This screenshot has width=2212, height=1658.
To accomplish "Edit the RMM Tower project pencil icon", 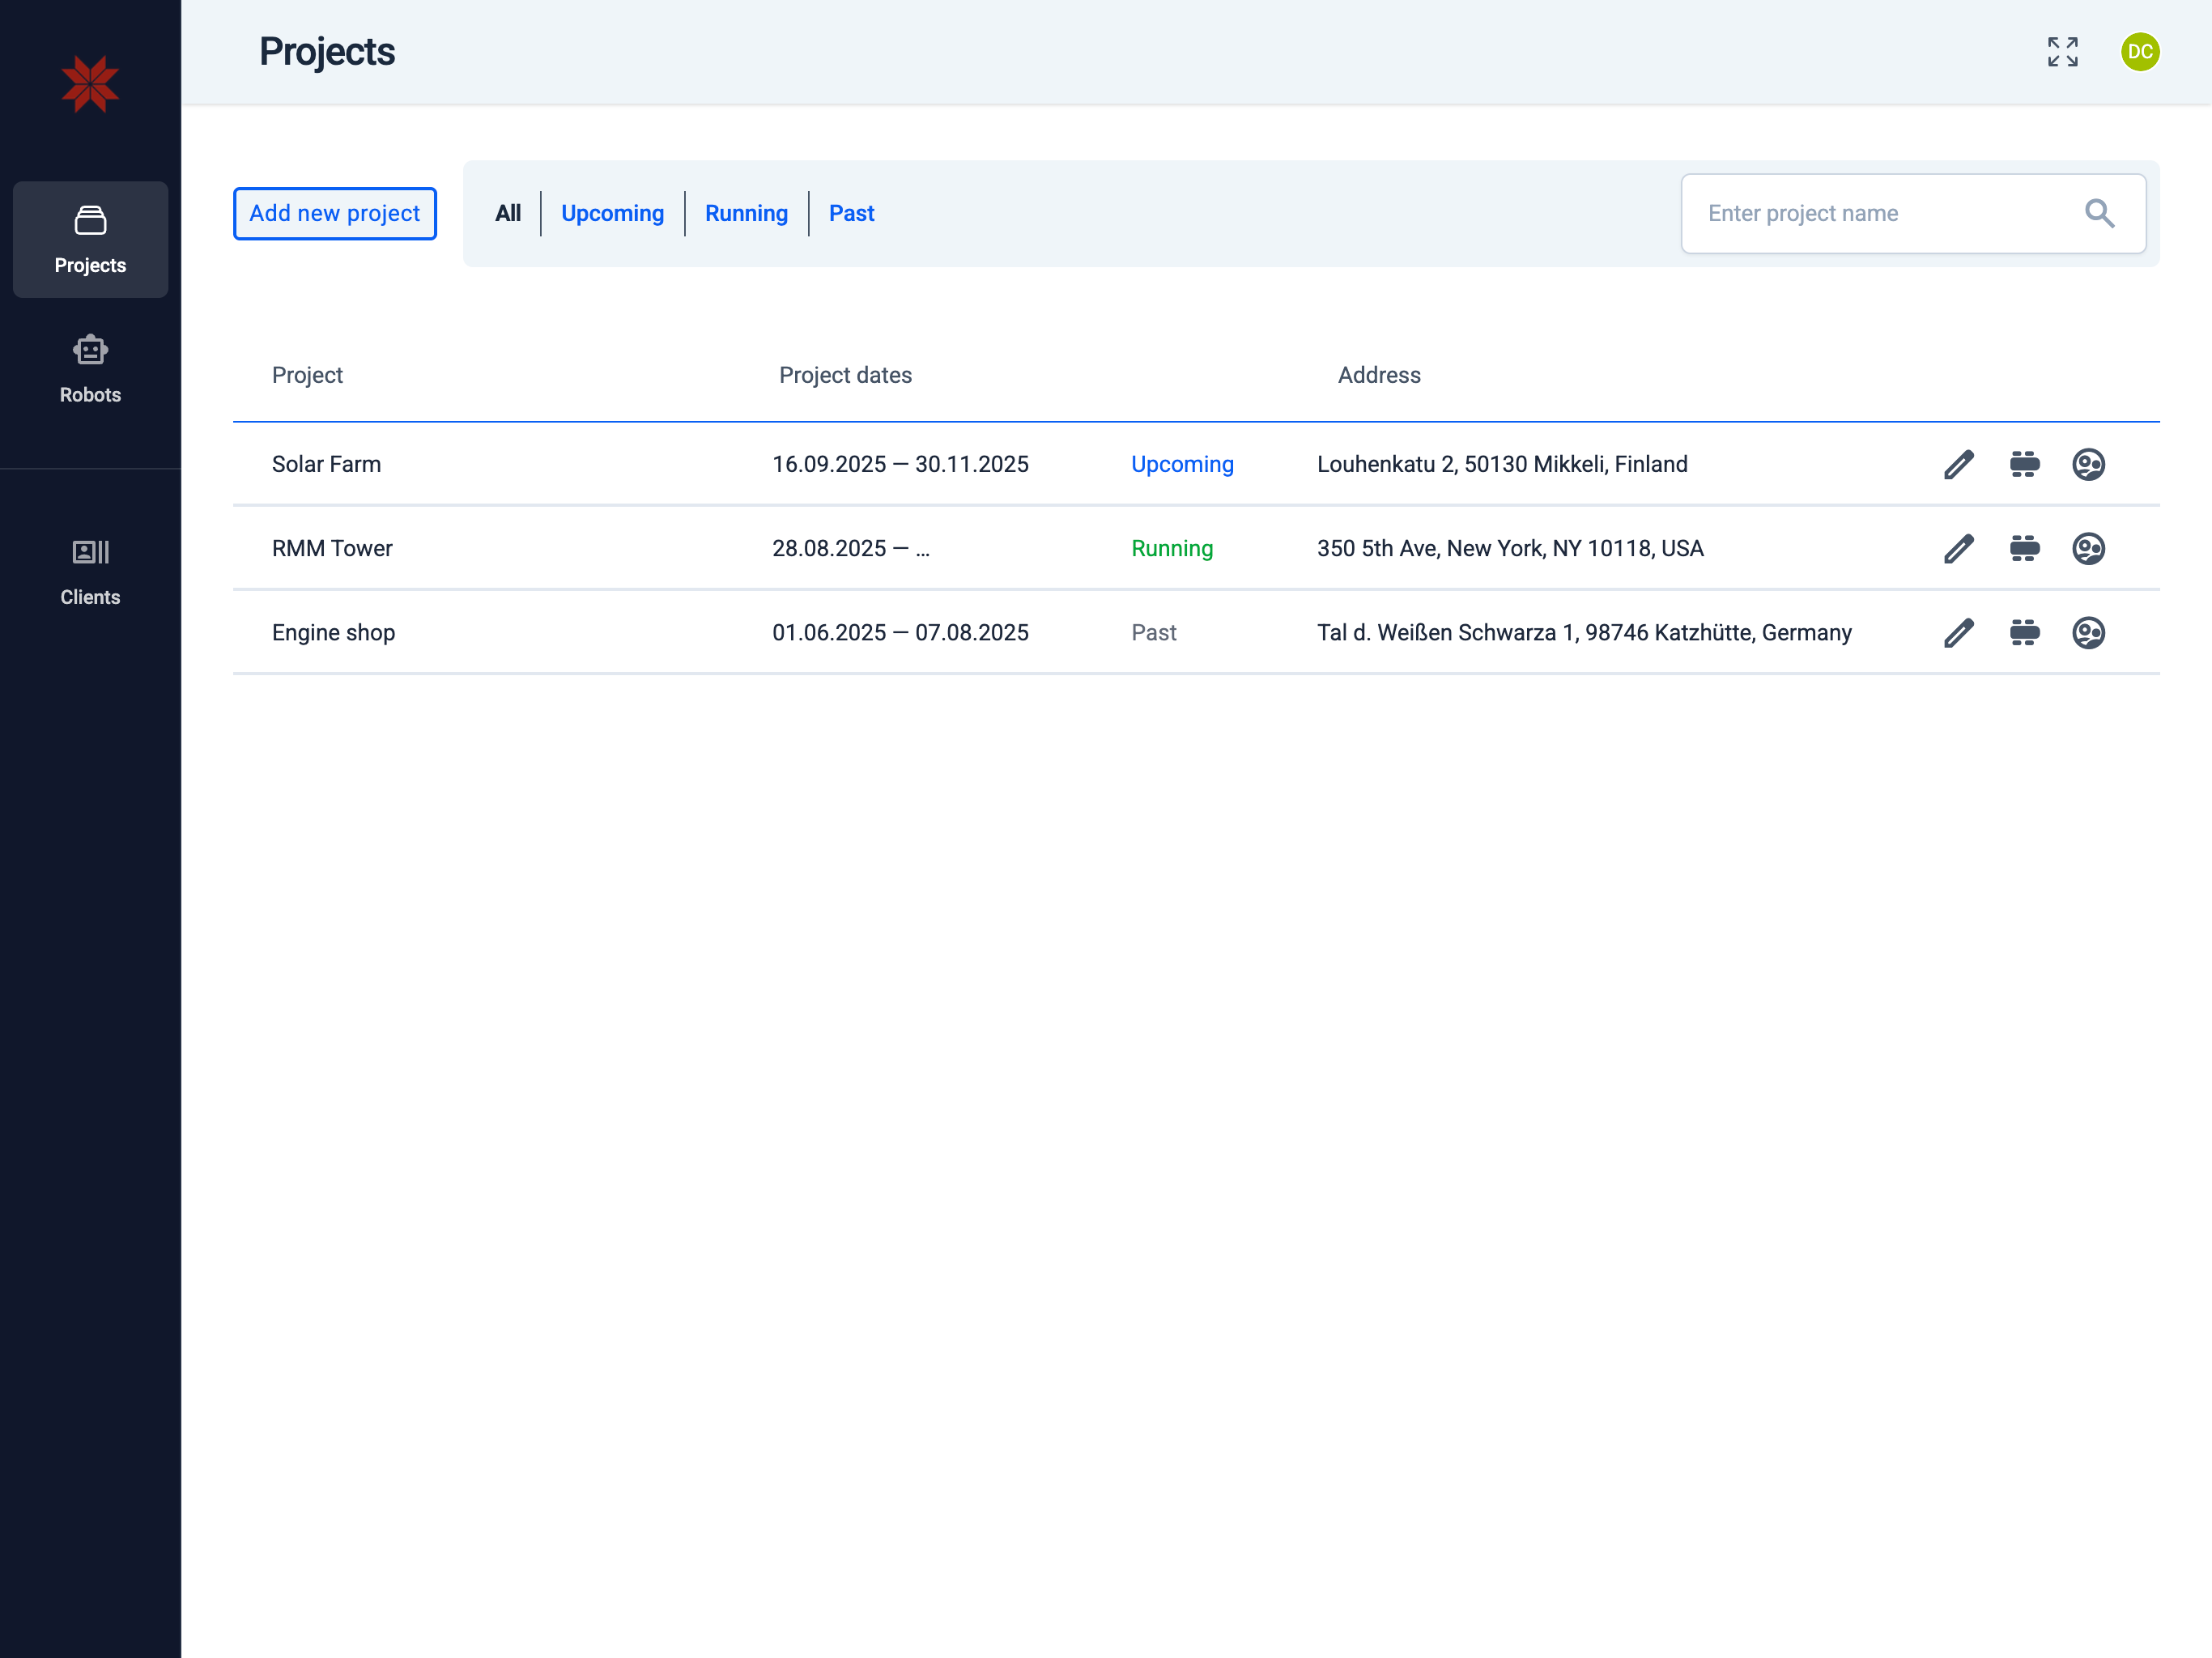I will click(x=1958, y=548).
